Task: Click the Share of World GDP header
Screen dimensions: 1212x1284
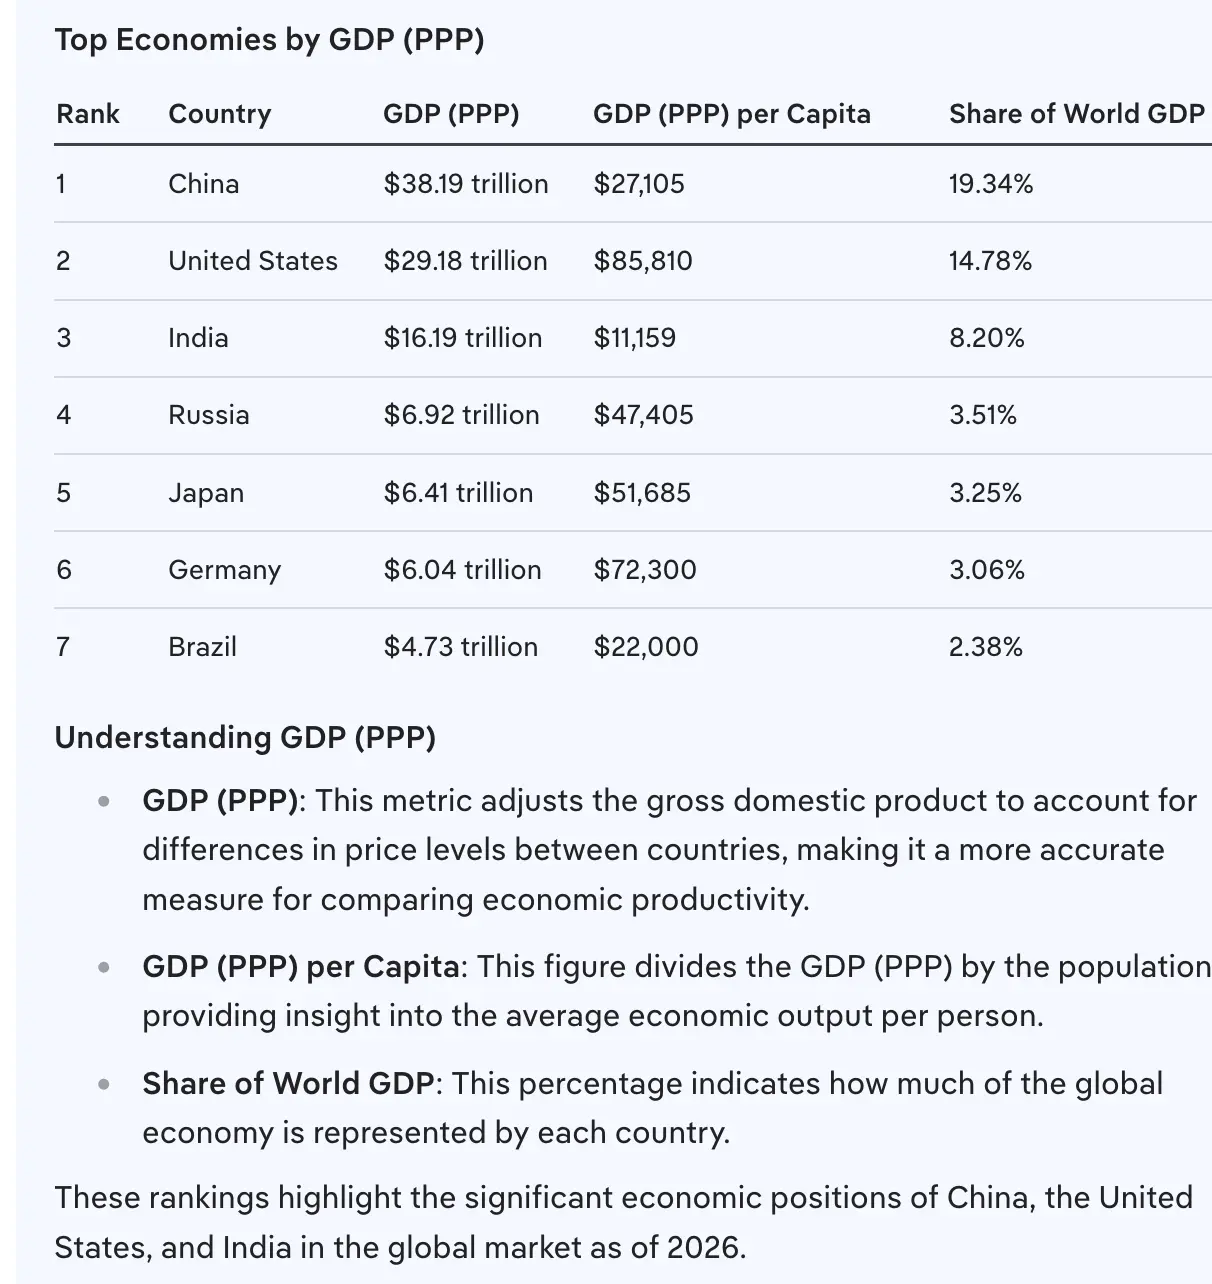Action: point(1077,114)
